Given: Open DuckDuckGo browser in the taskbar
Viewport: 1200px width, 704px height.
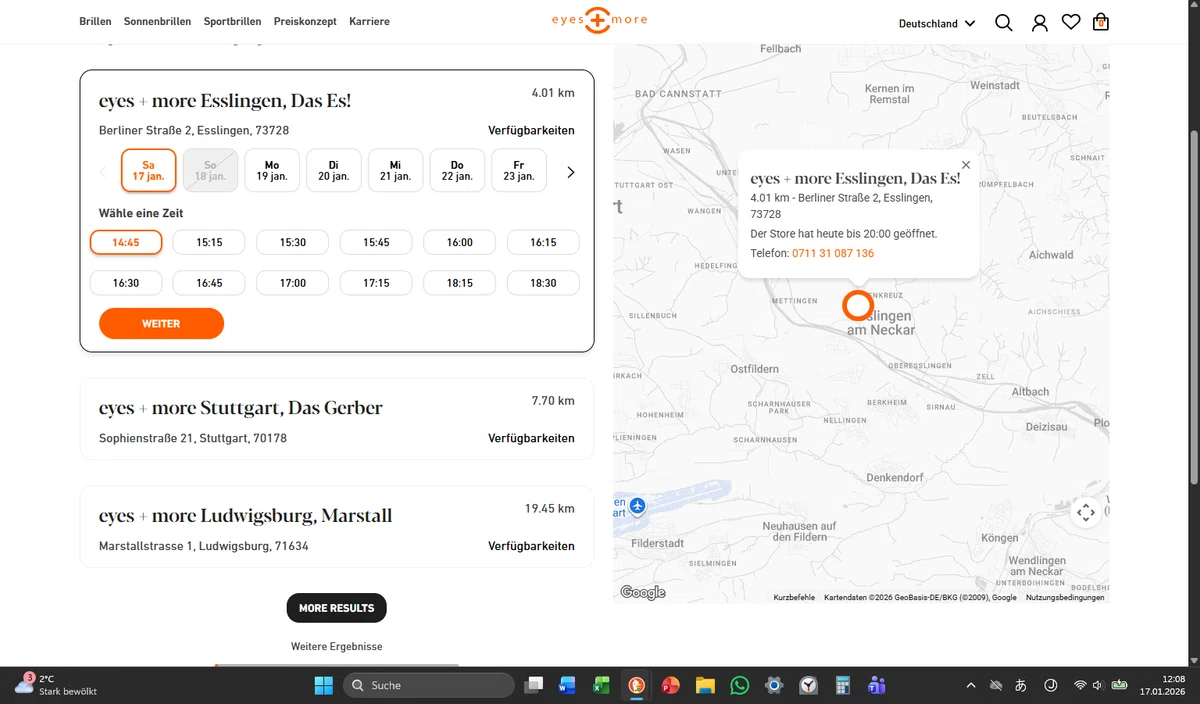Looking at the screenshot, I should click(x=636, y=685).
